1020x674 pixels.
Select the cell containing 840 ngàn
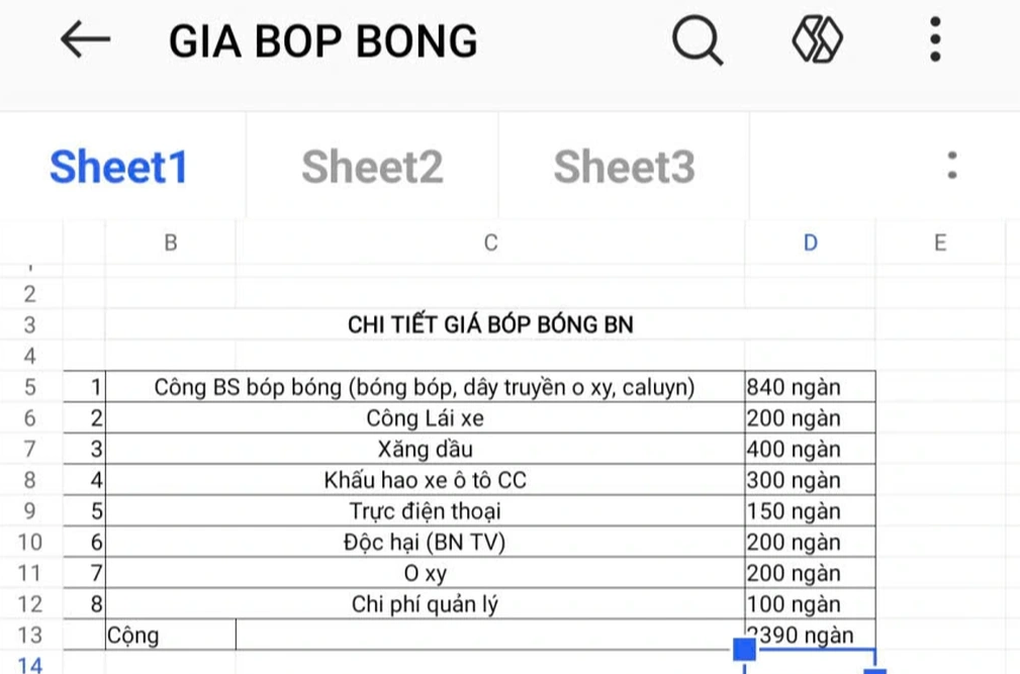(x=810, y=387)
